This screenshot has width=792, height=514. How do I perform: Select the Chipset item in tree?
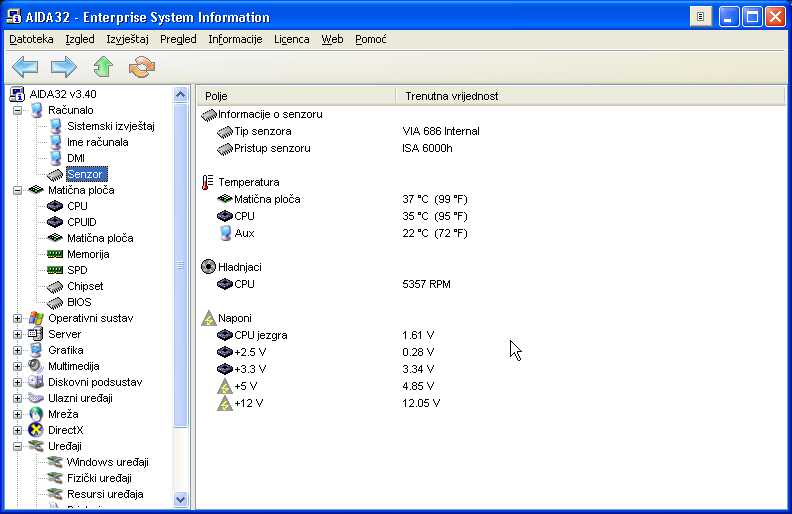[x=84, y=286]
